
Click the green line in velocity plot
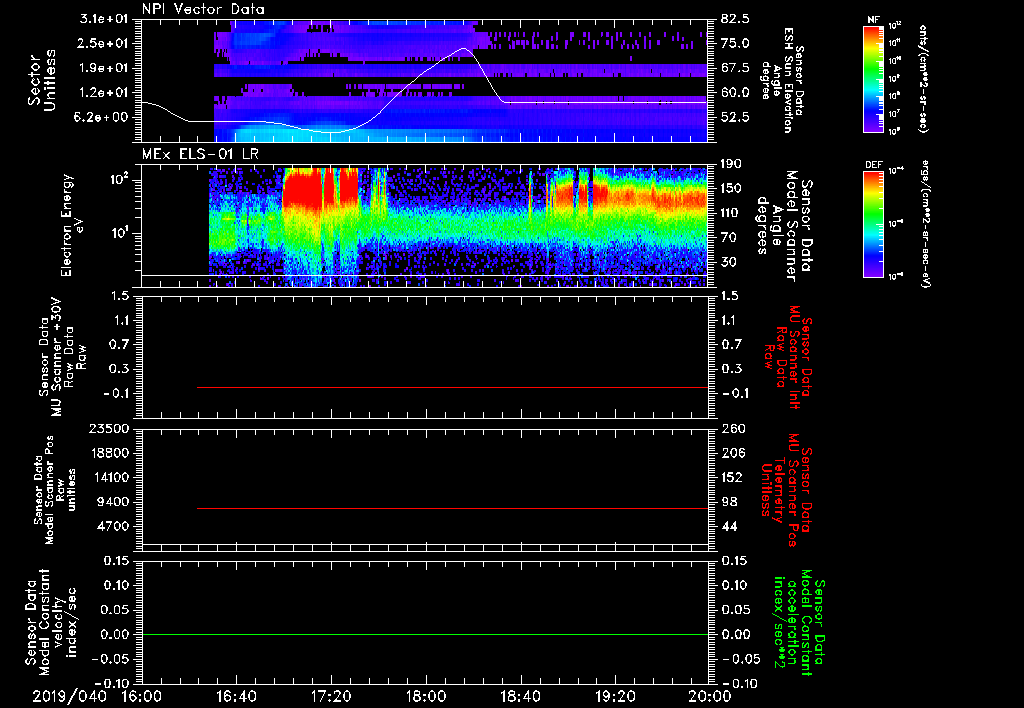[x=424, y=634]
